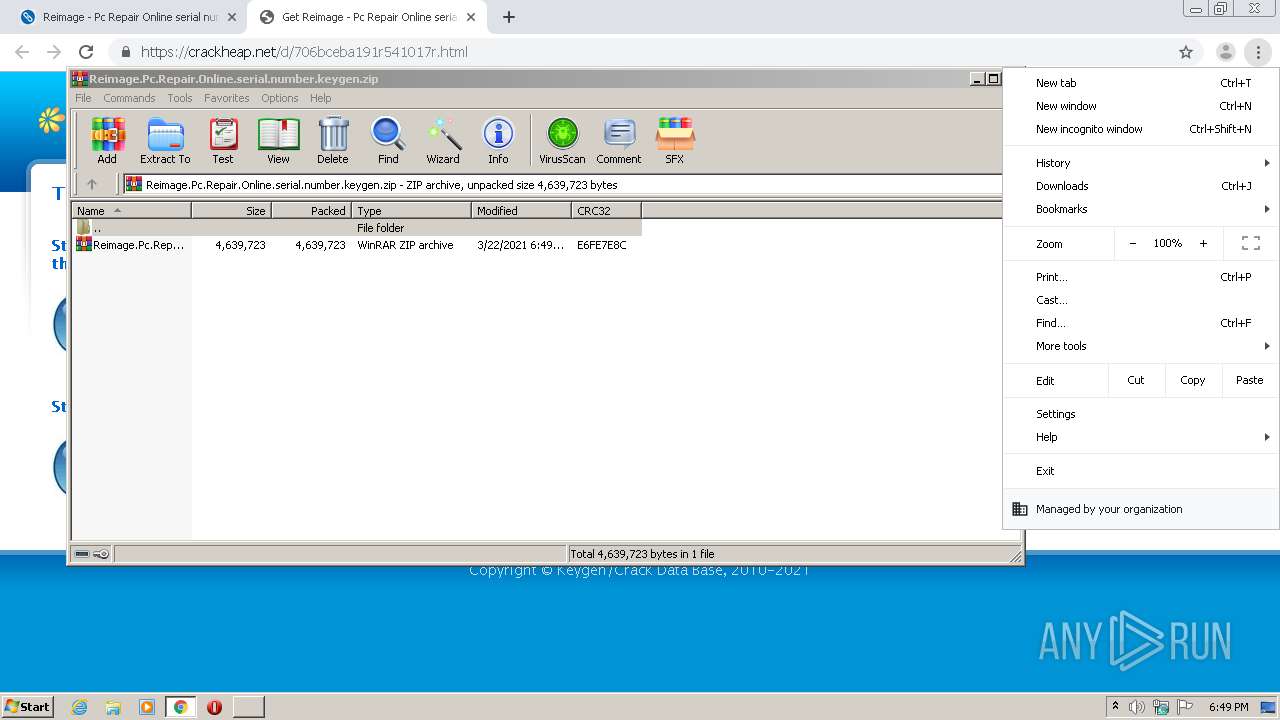Open WinRAR Commands menu
The width and height of the screenshot is (1280, 720).
click(129, 98)
